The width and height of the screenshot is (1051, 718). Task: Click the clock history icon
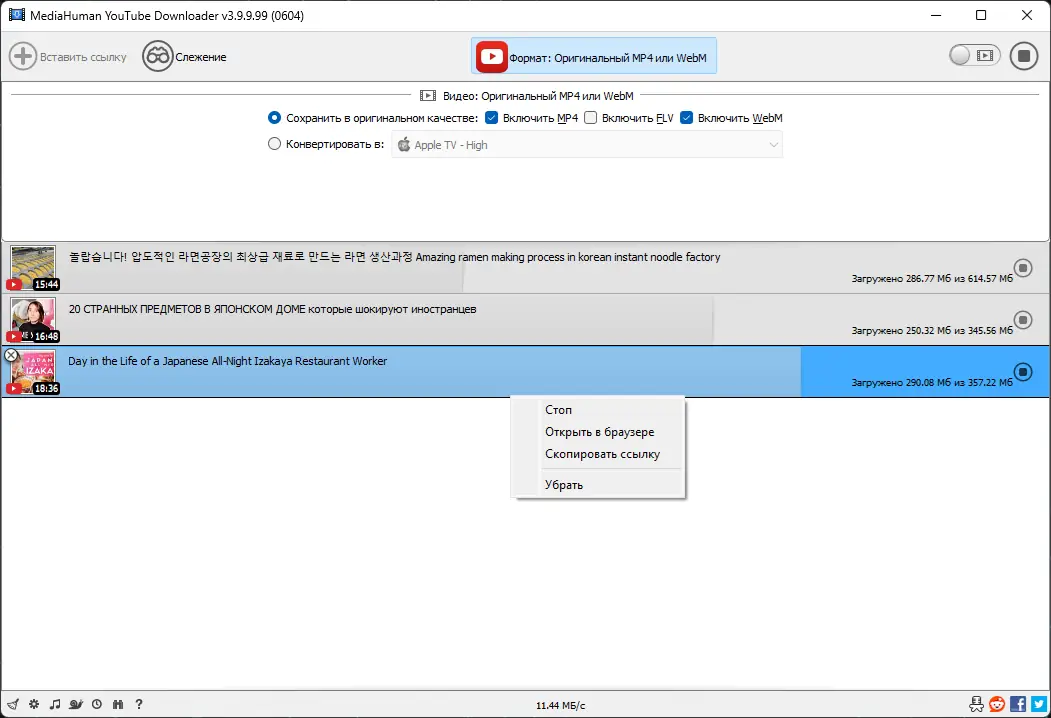(x=97, y=704)
